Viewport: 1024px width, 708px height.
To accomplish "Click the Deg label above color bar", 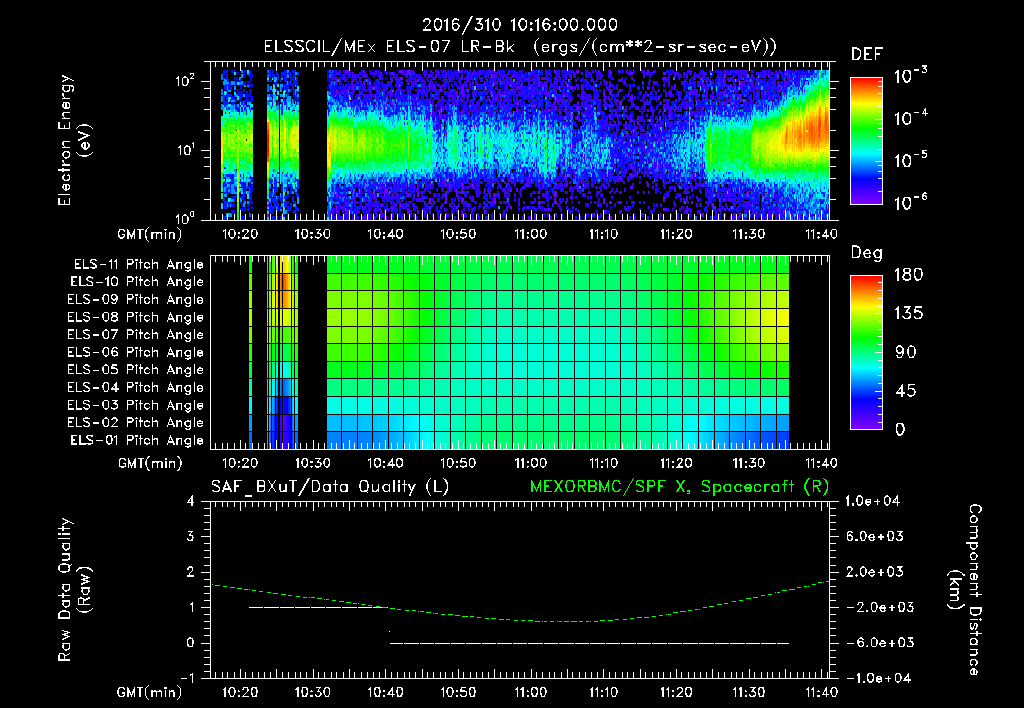I will (x=867, y=253).
